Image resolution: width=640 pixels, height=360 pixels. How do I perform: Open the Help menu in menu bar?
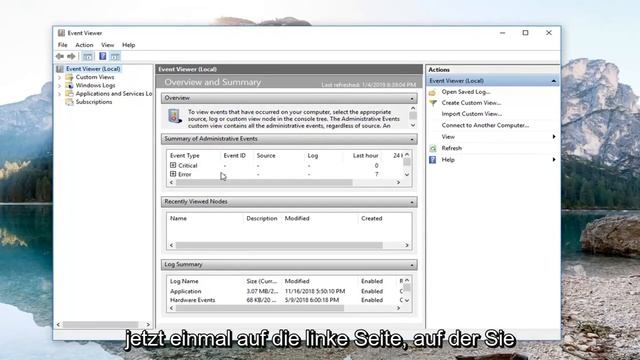(129, 45)
